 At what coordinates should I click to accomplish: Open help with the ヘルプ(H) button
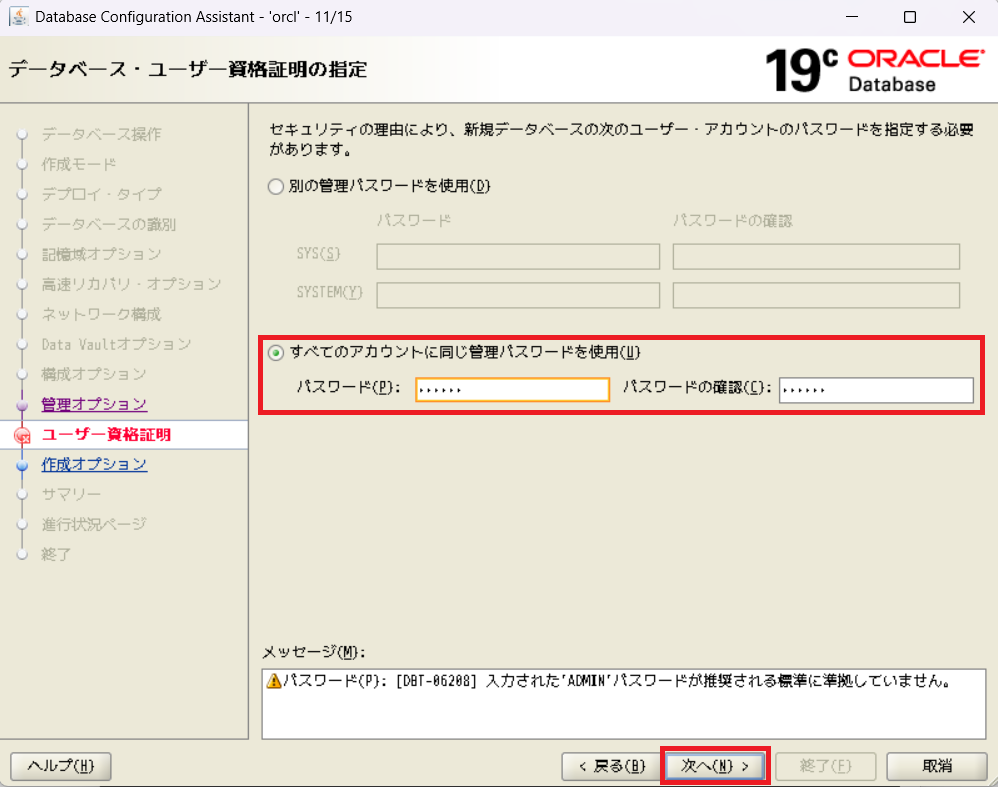click(60, 766)
